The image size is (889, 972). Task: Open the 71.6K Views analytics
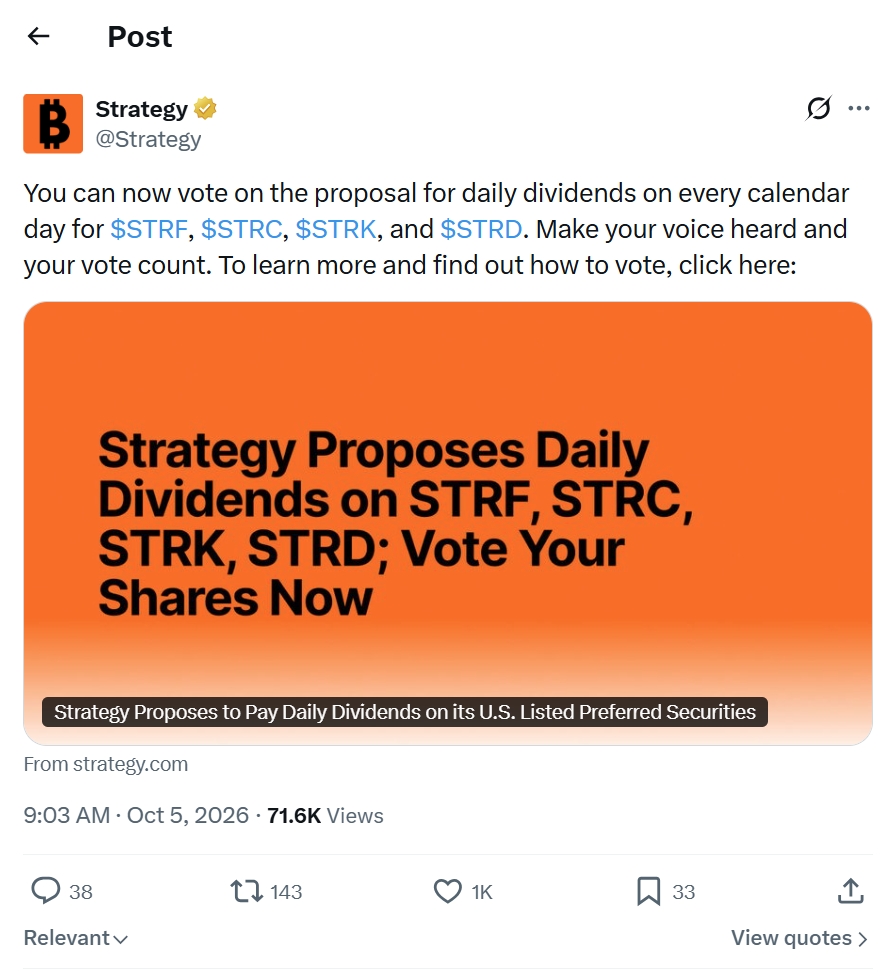coord(325,816)
